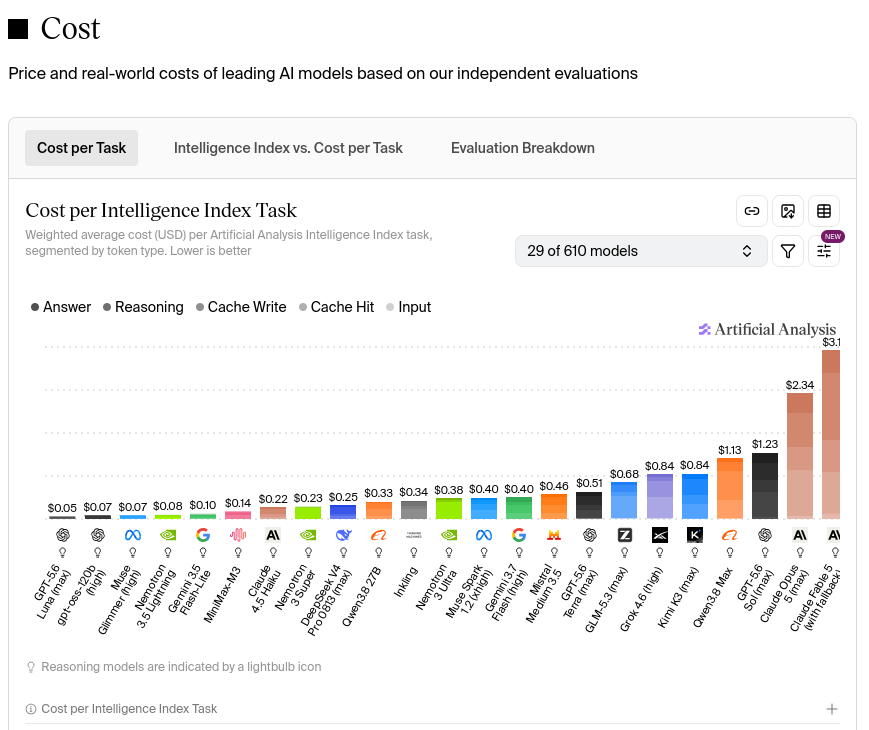The image size is (869, 730).
Task: Click the '$0.25' value label
Action: [343, 497]
